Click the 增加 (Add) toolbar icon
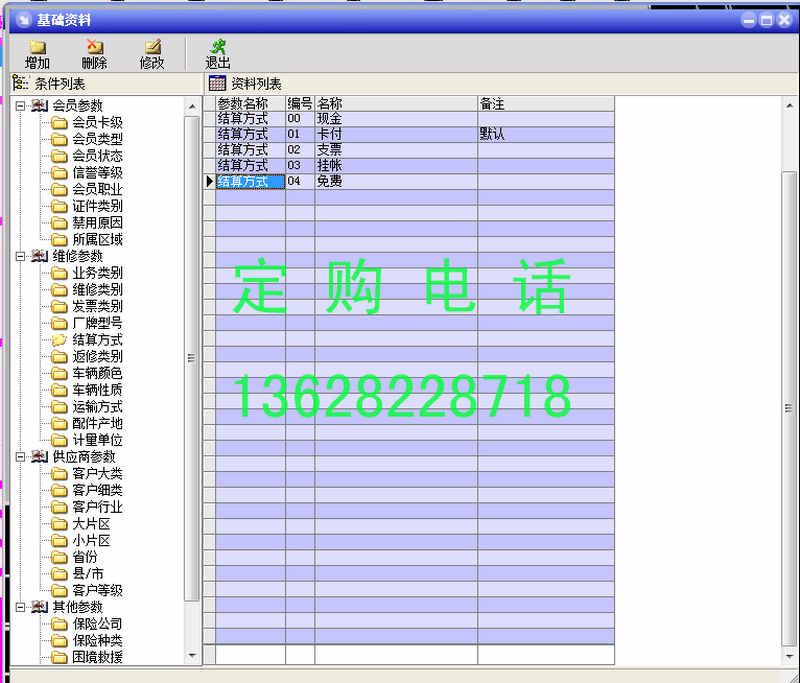Screen dimensions: 800x683 coord(38,47)
